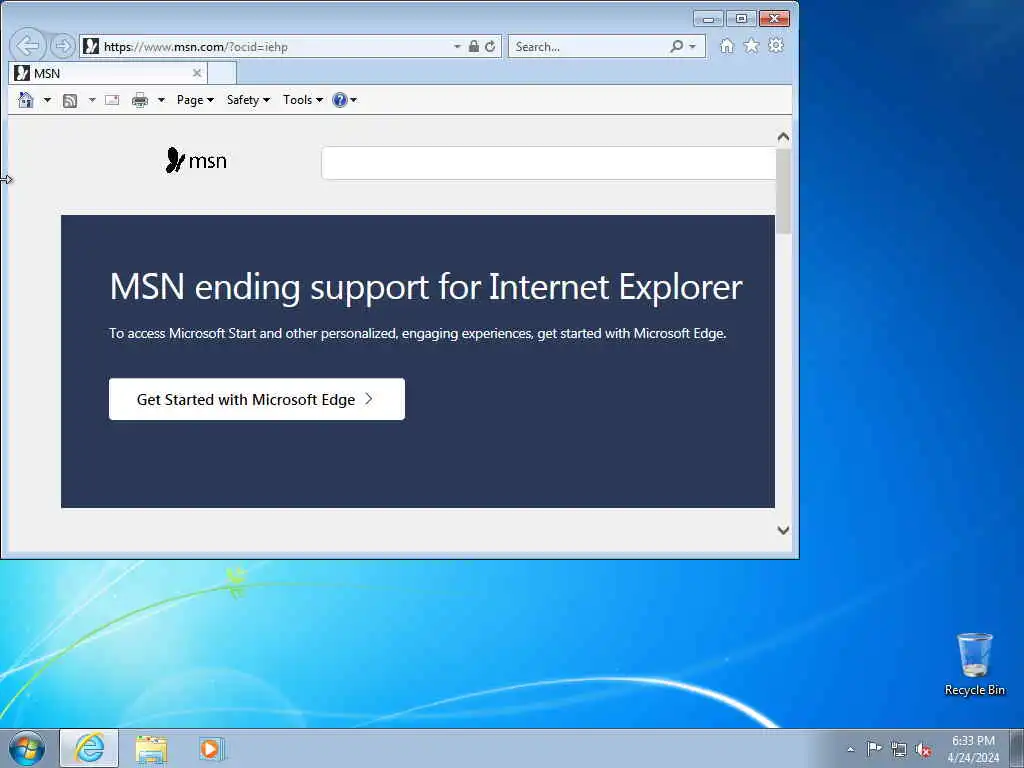Click command bar Home icon
This screenshot has width=1024, height=768.
point(25,100)
